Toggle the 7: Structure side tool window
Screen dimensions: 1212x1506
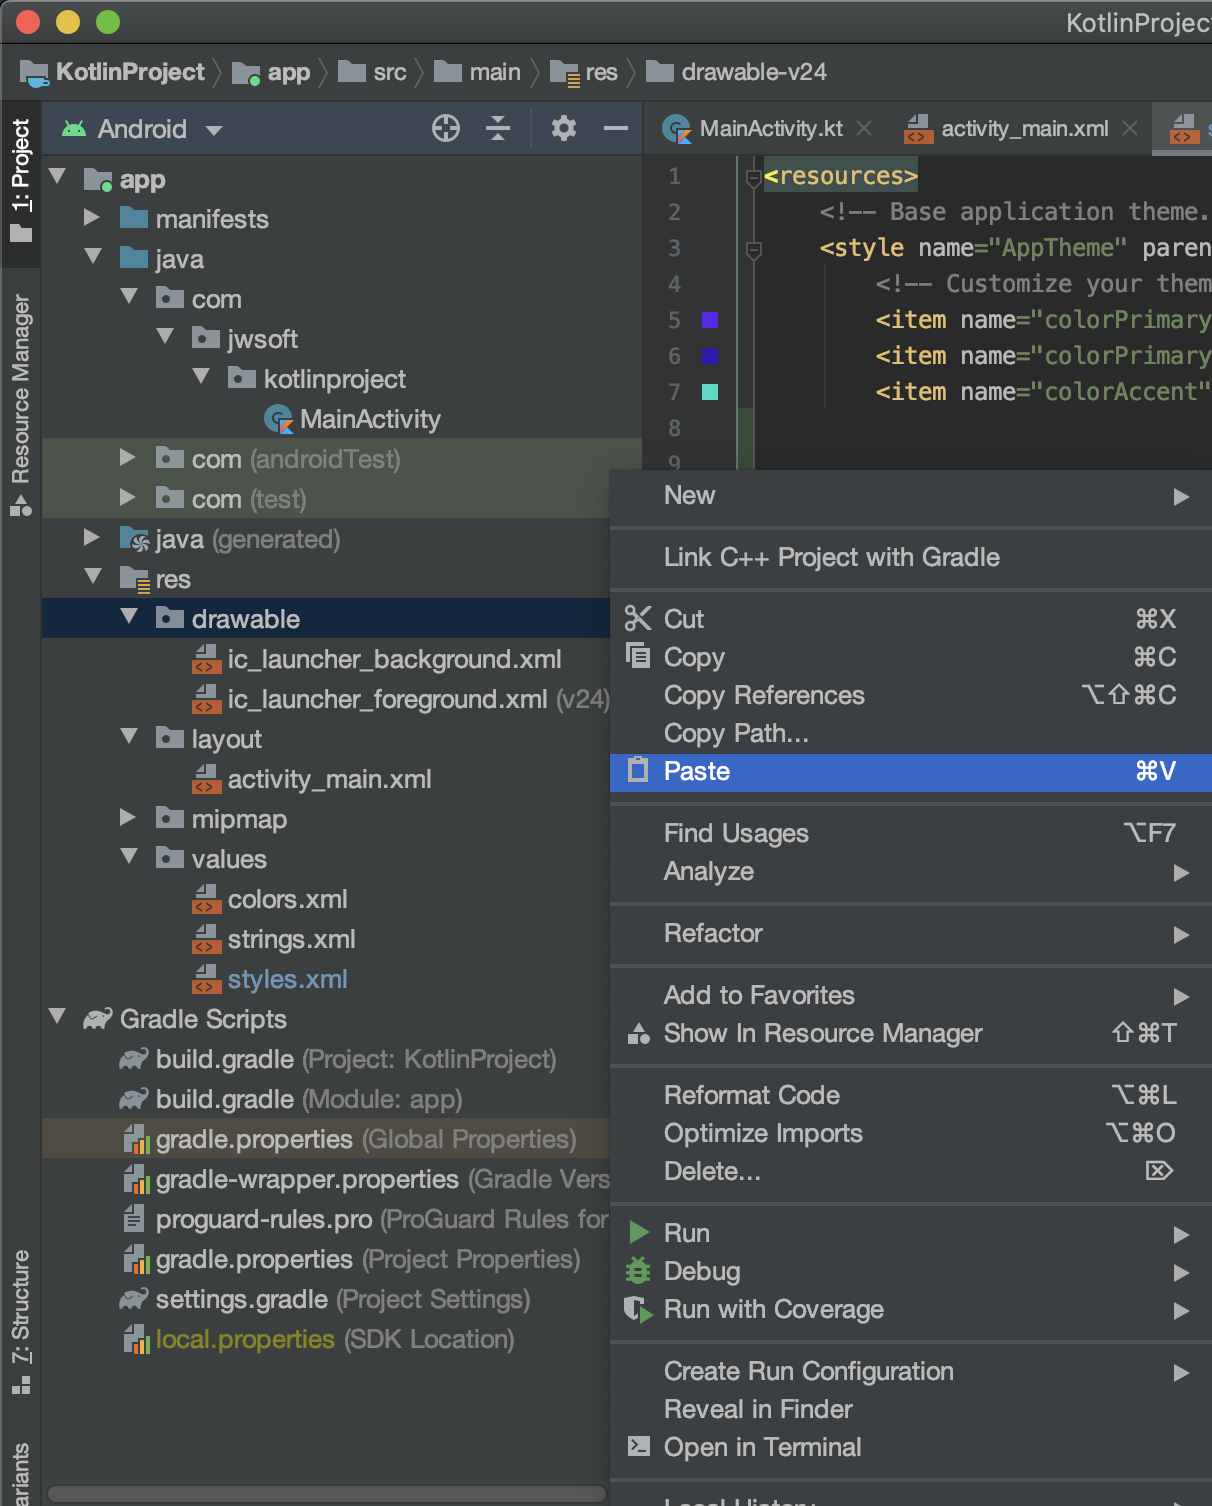pos(21,1321)
